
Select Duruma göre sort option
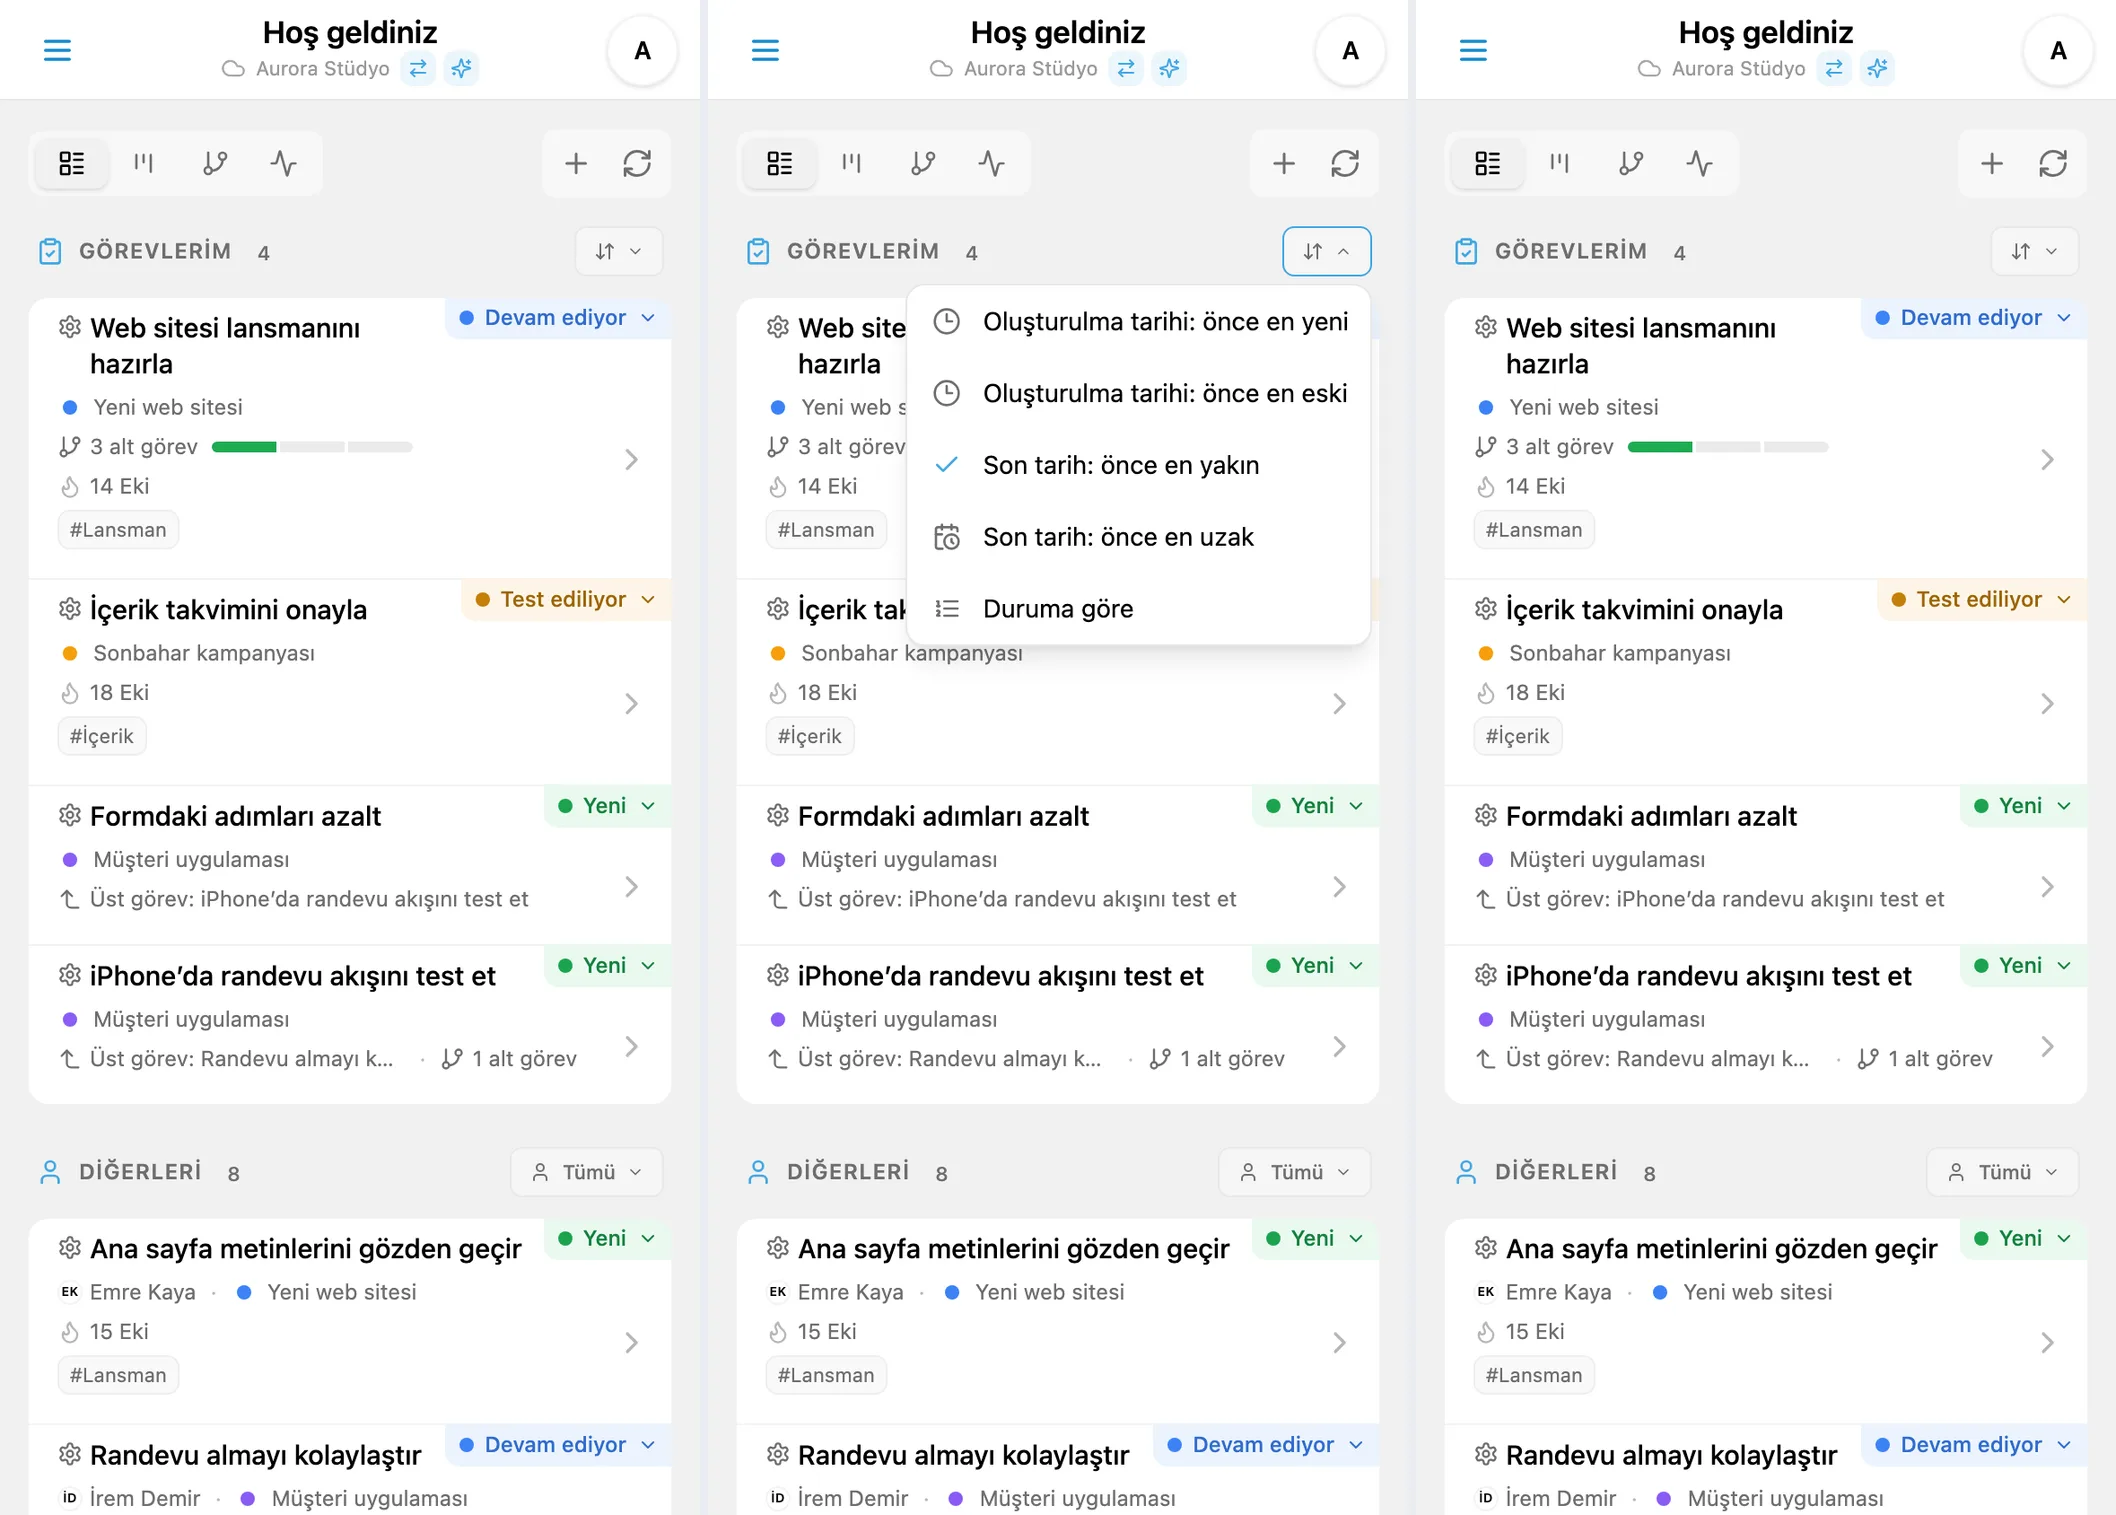[1138, 609]
